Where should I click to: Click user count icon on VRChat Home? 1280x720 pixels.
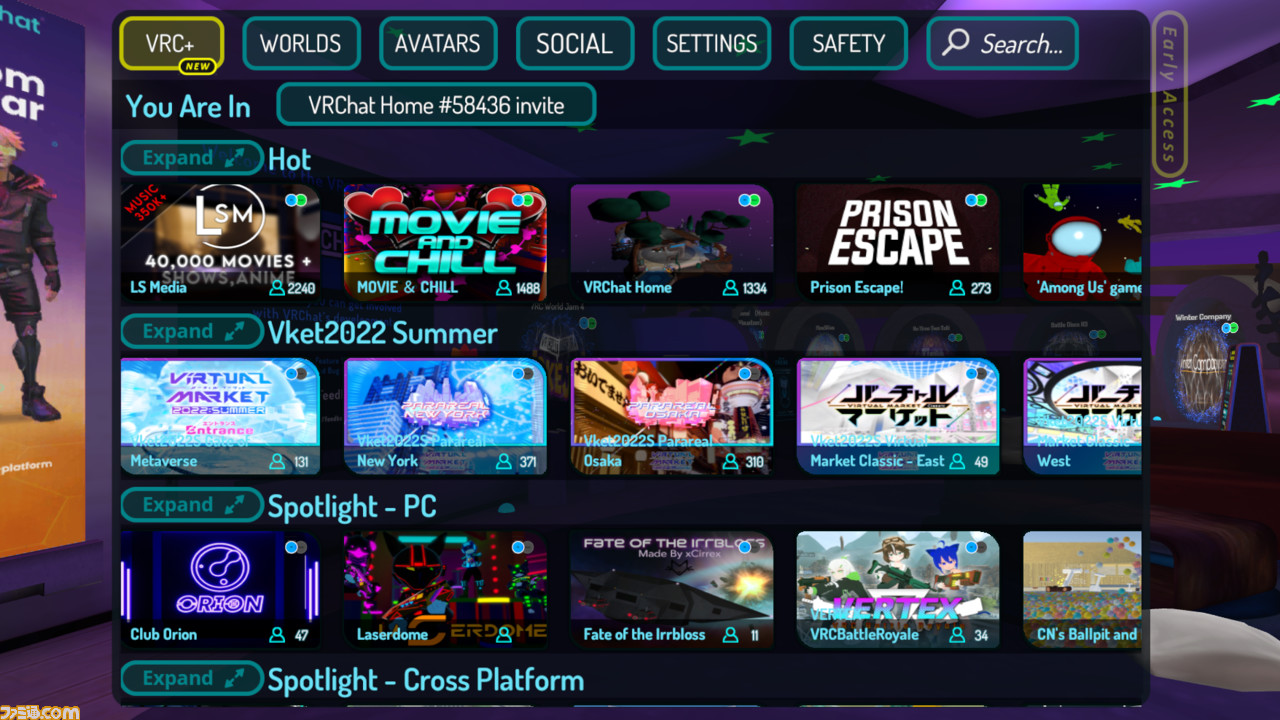(730, 288)
